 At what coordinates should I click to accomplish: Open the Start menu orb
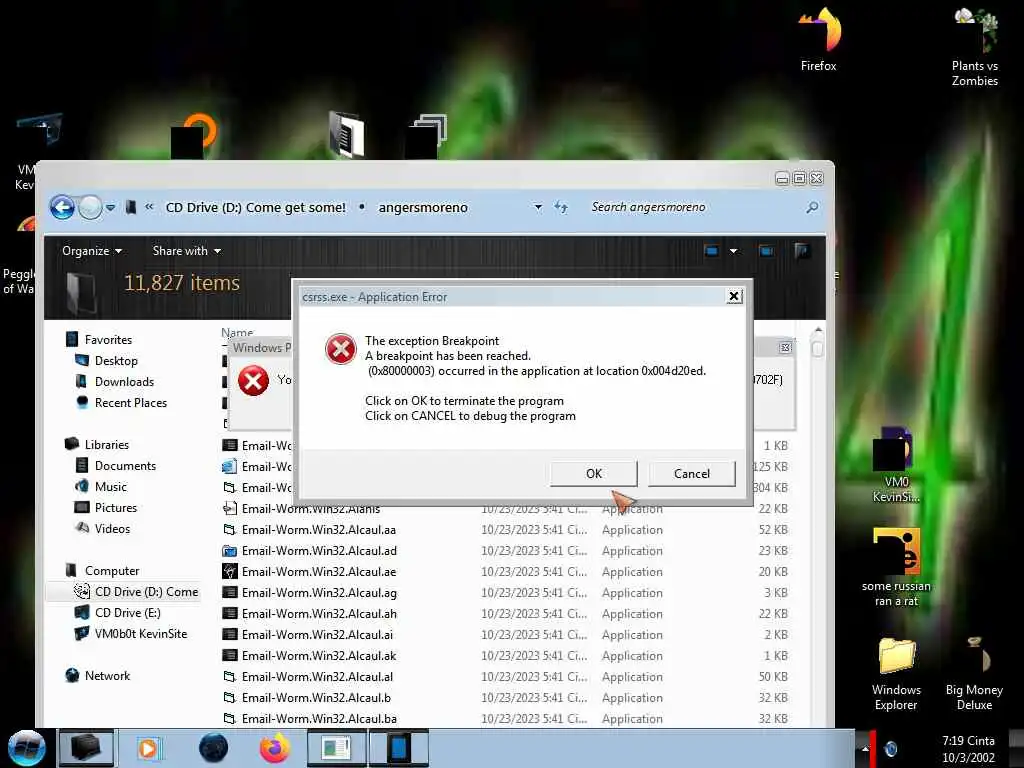26,748
